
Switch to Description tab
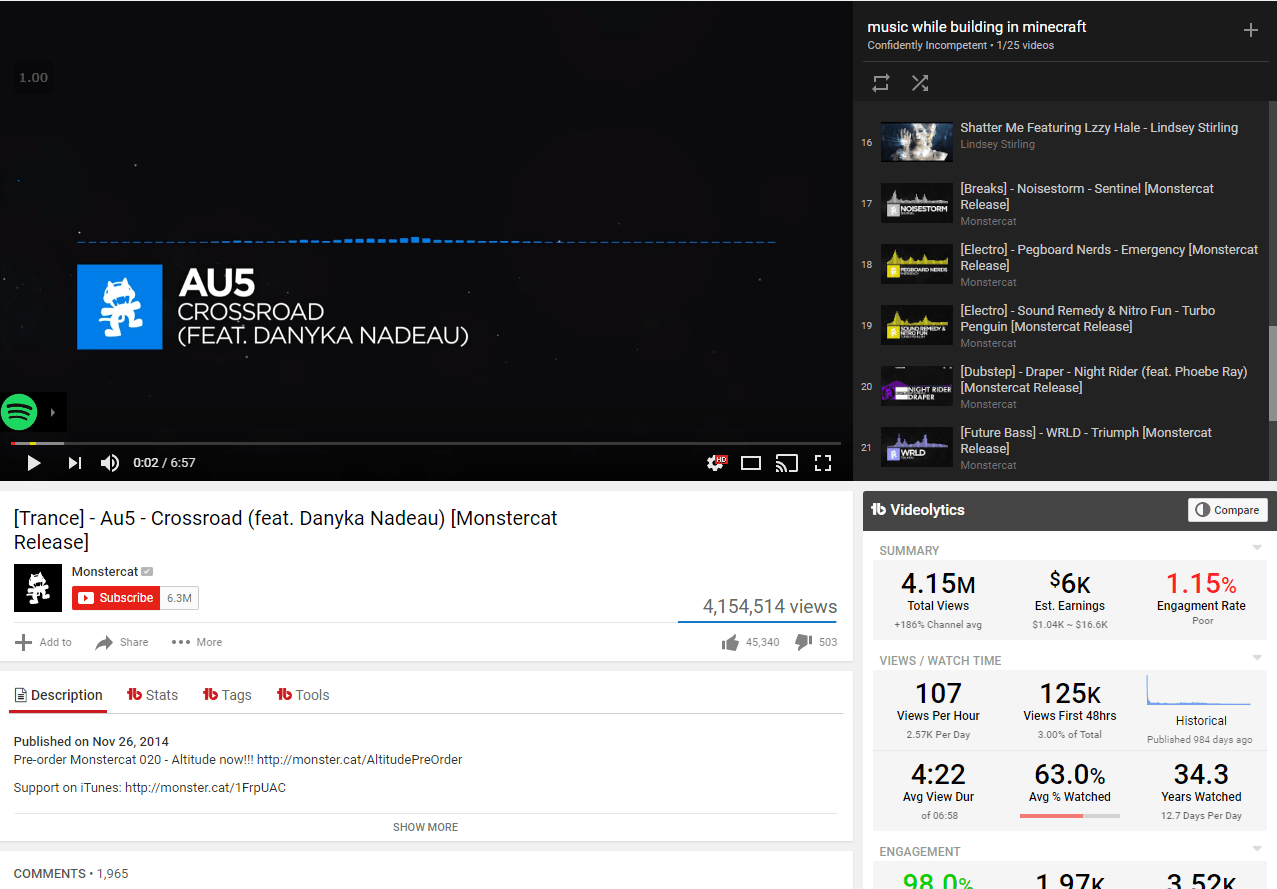pyautogui.click(x=58, y=695)
